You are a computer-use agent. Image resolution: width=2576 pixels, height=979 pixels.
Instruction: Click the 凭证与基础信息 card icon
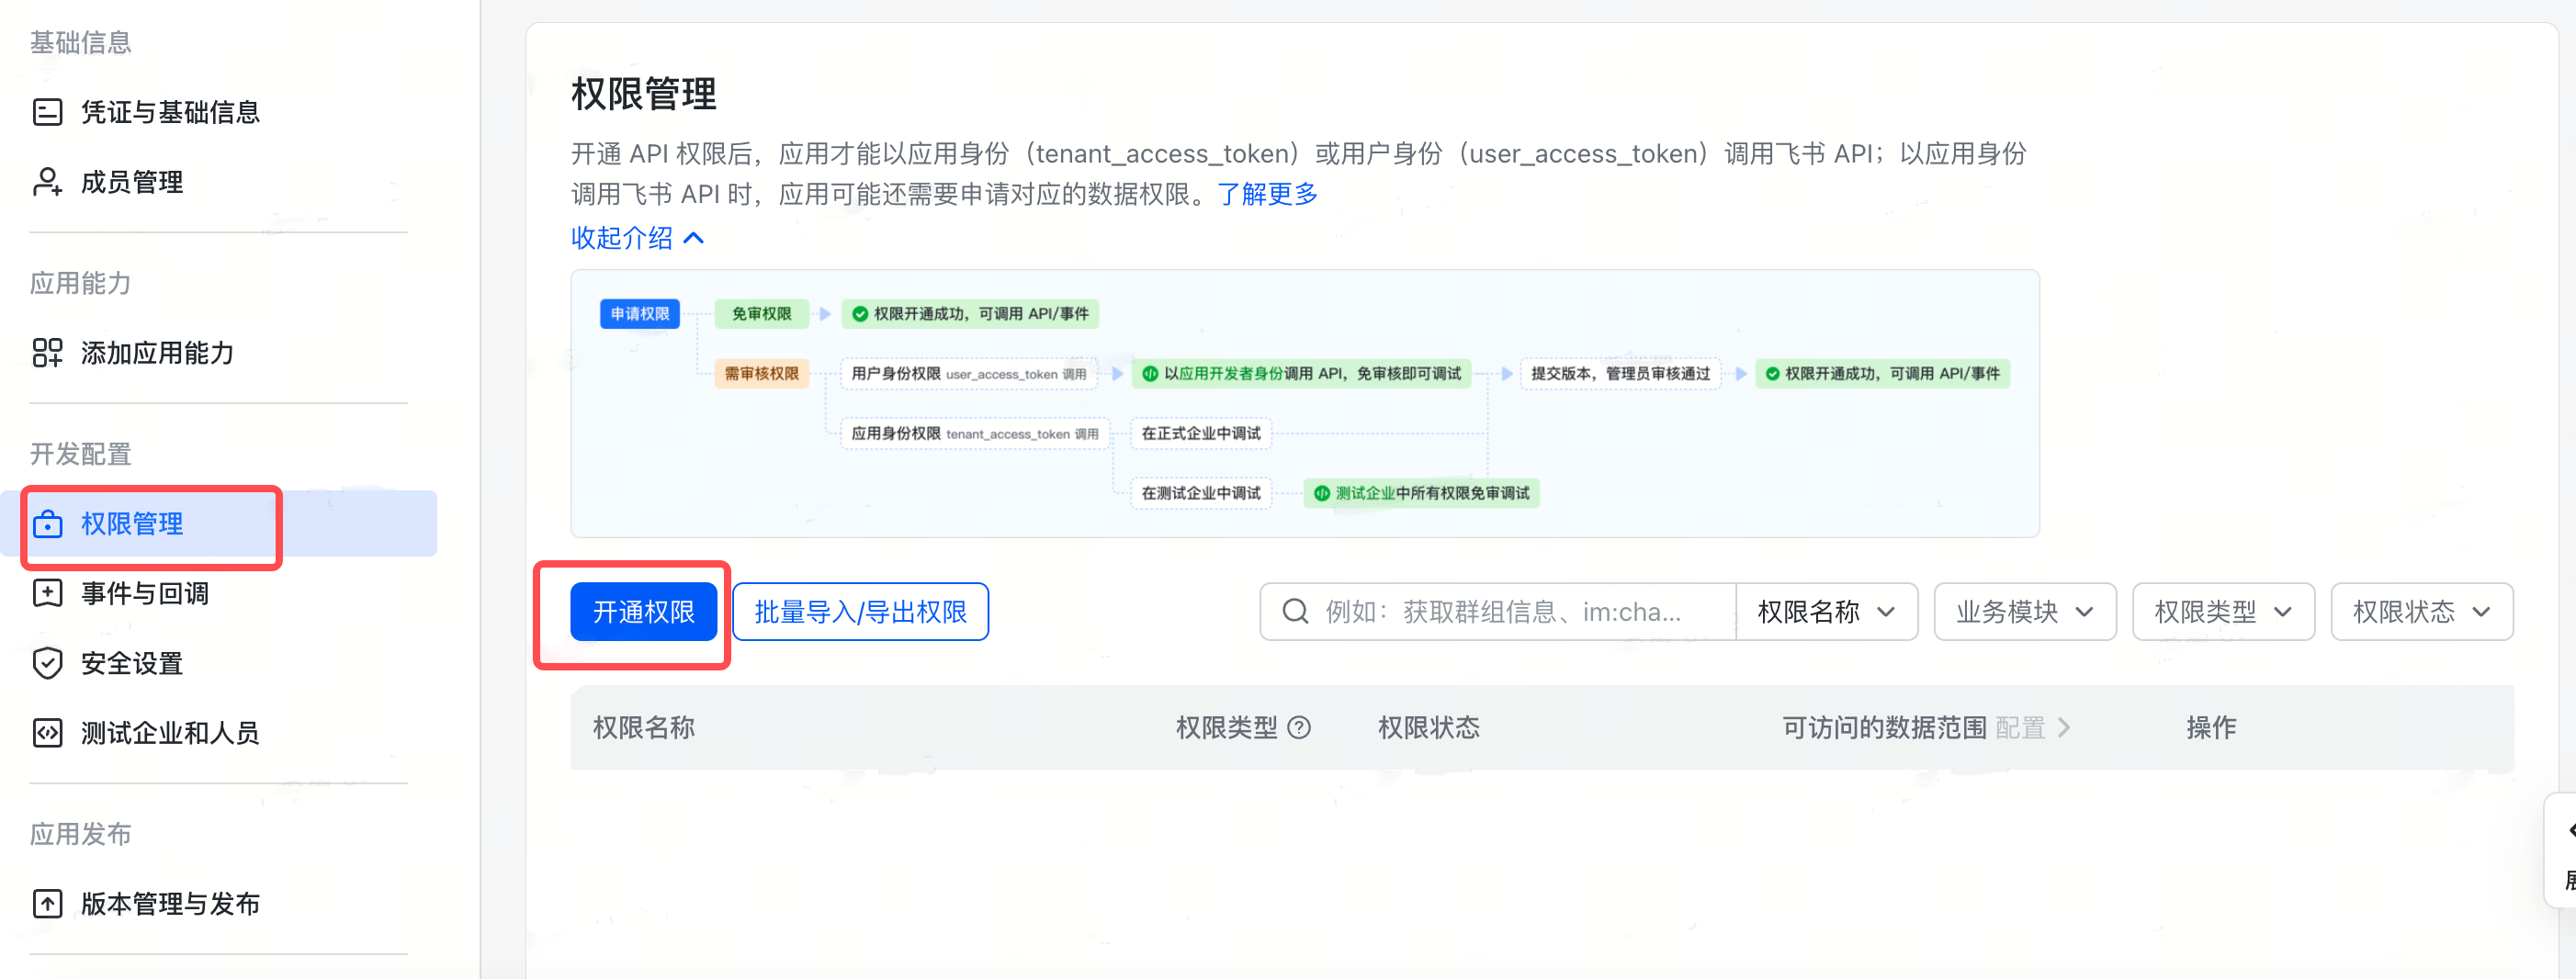(x=47, y=112)
